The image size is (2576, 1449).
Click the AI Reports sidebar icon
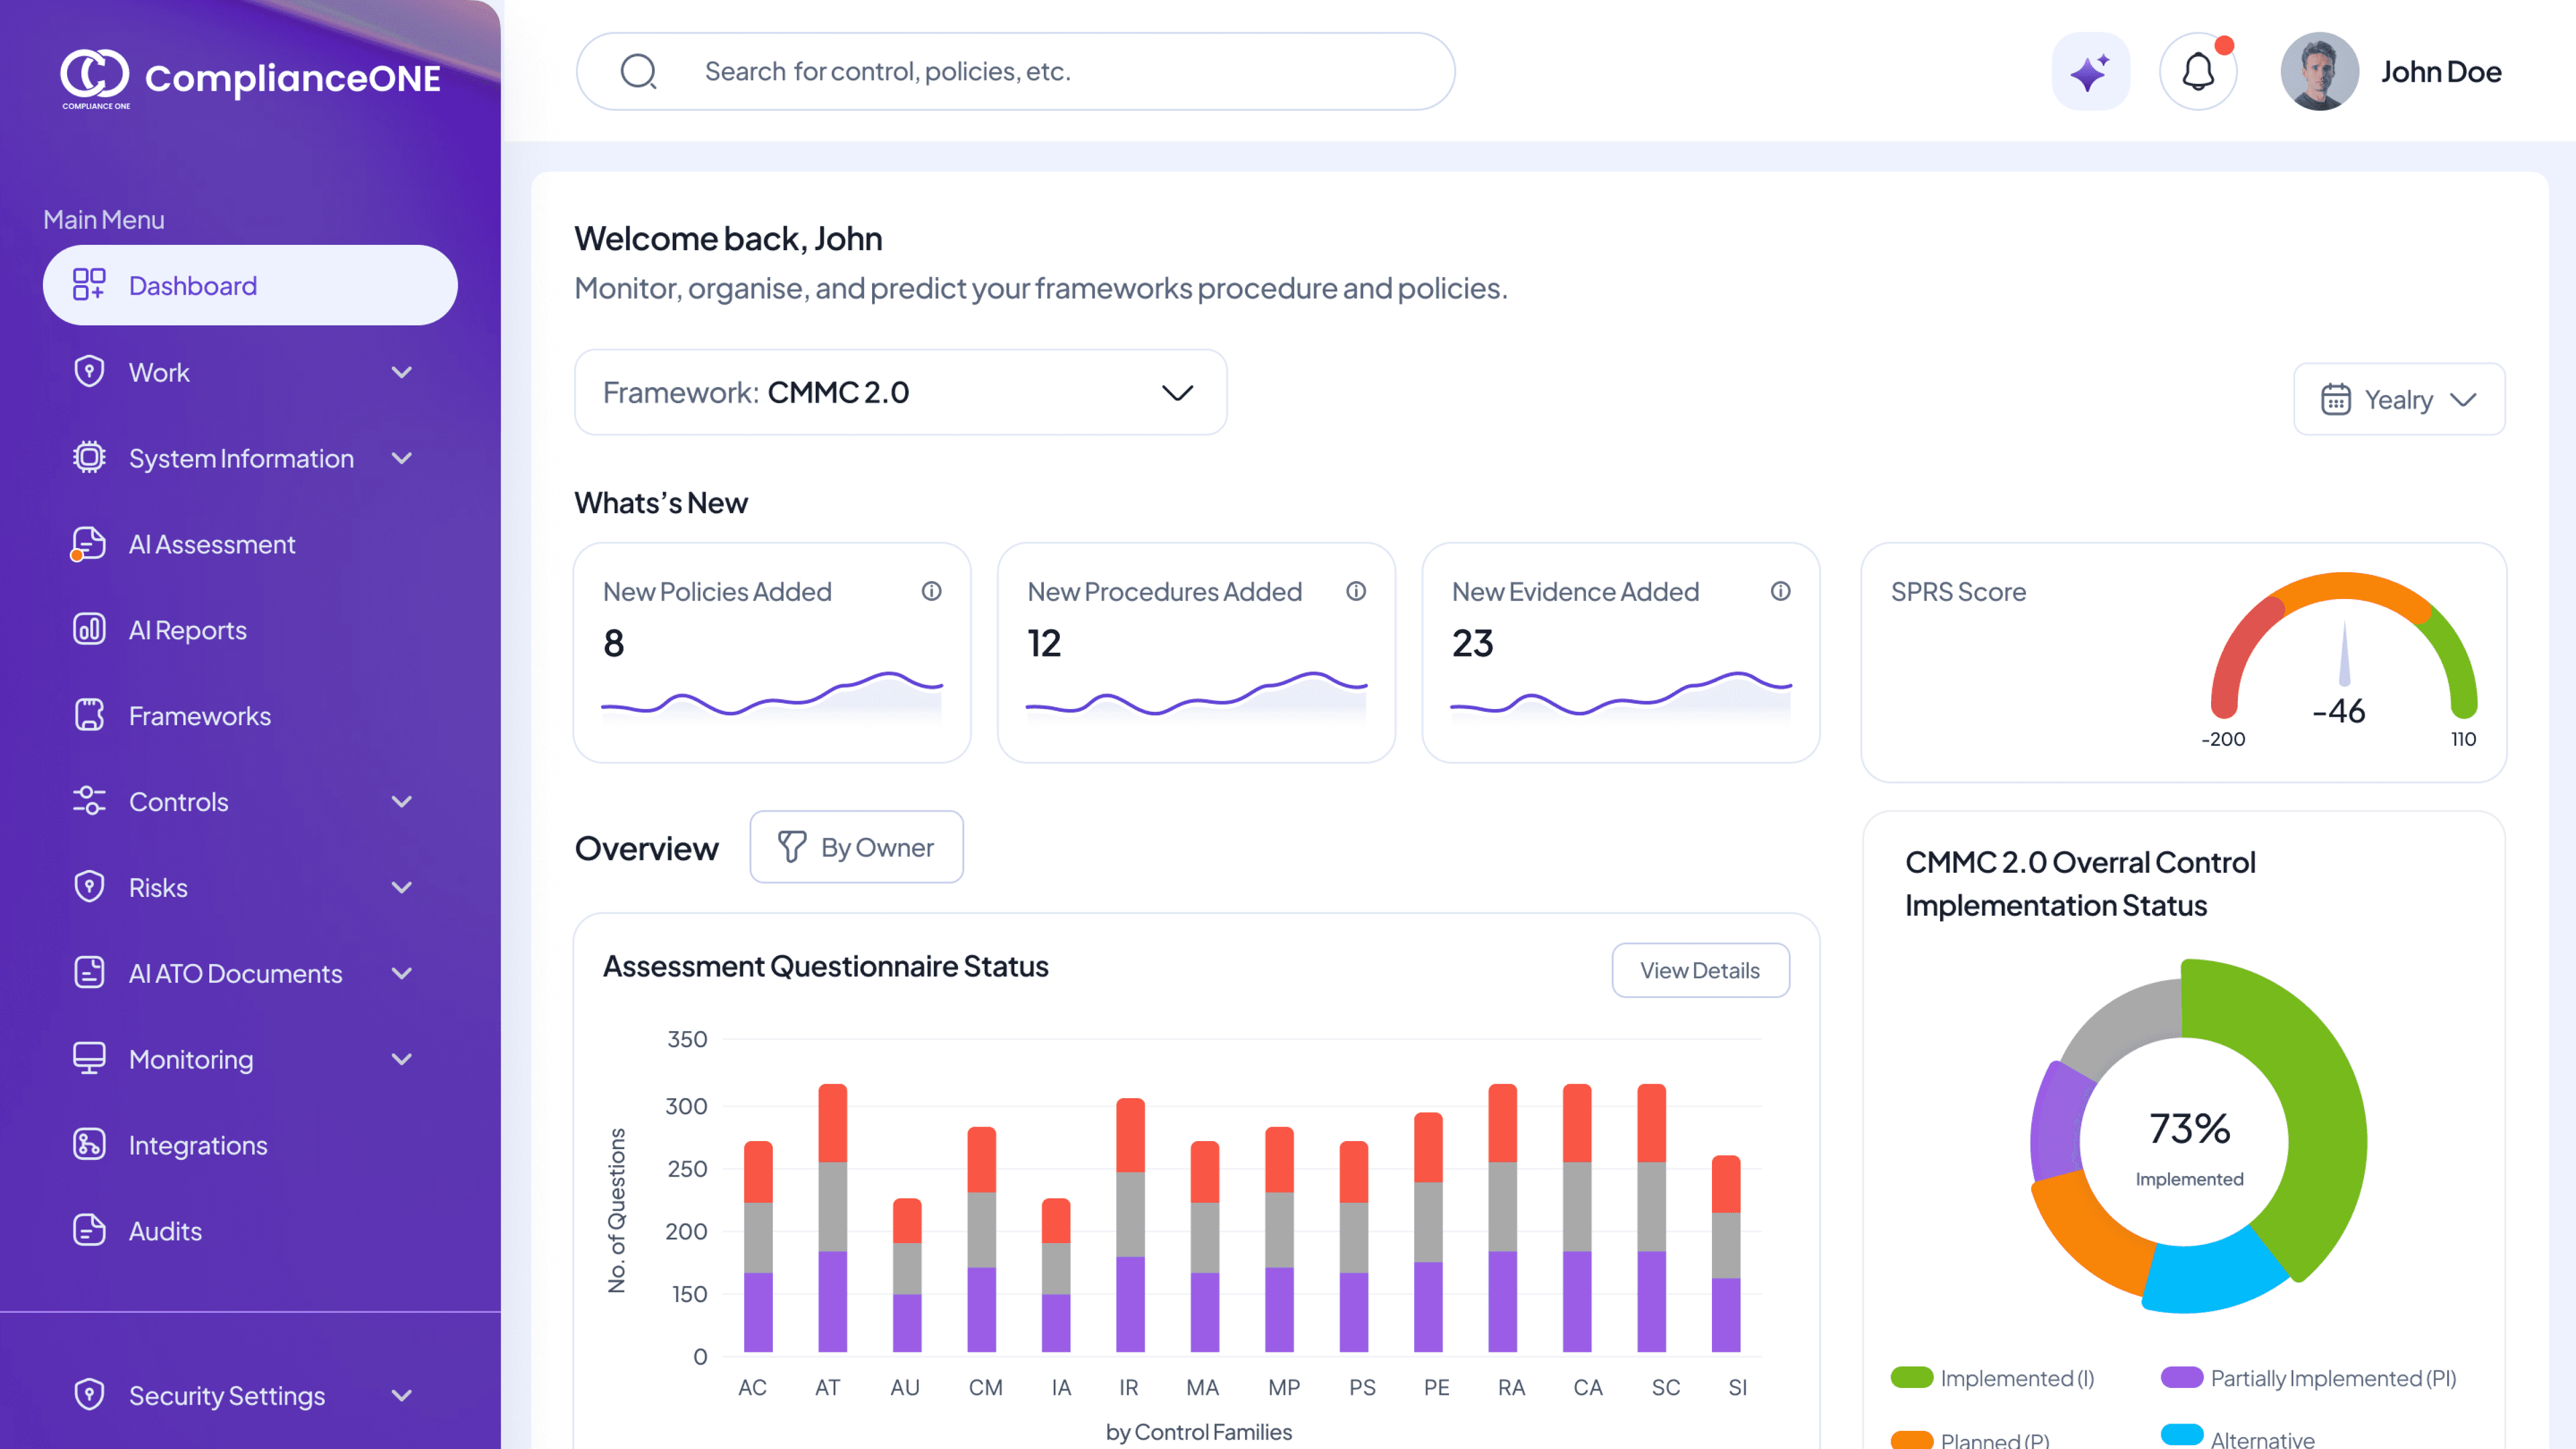(x=89, y=629)
